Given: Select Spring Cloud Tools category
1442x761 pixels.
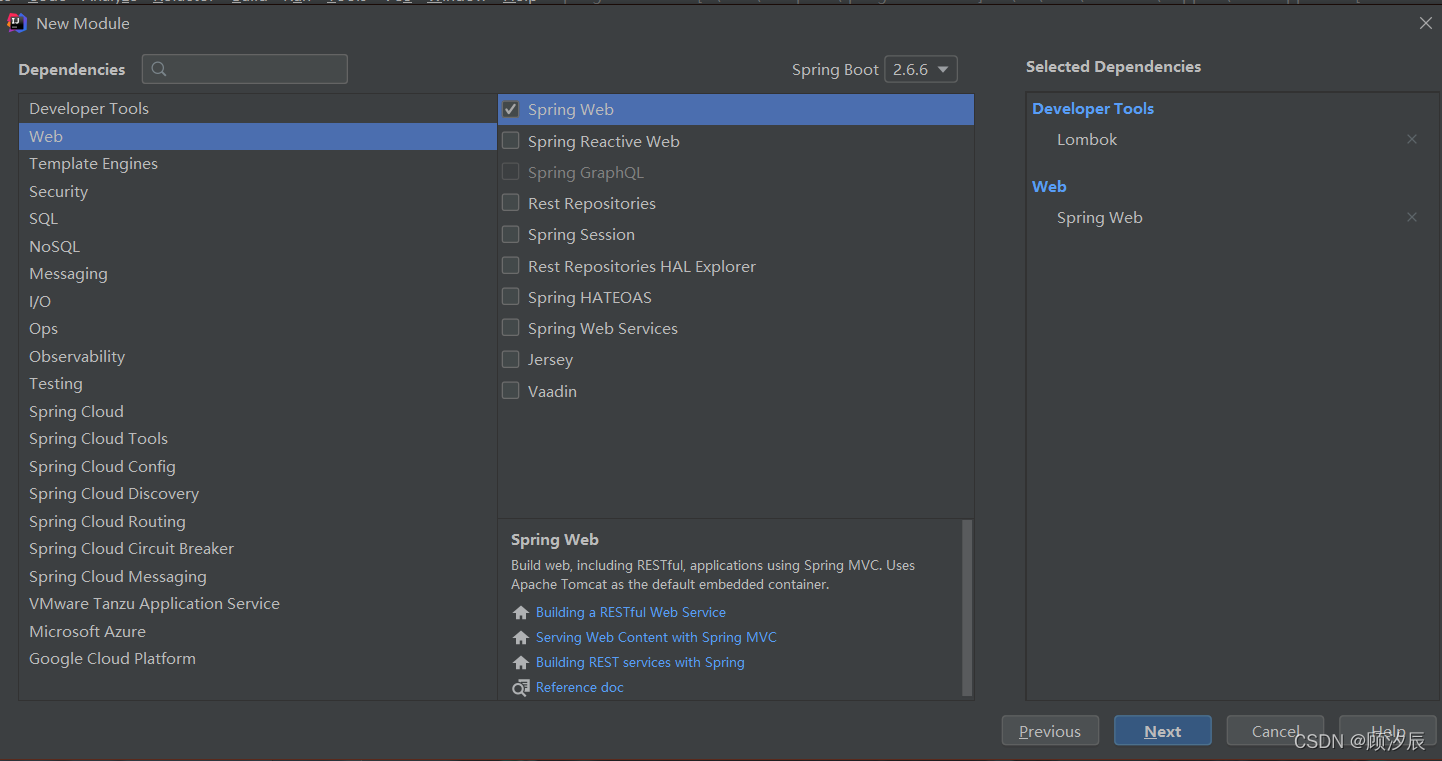Looking at the screenshot, I should click(257, 438).
